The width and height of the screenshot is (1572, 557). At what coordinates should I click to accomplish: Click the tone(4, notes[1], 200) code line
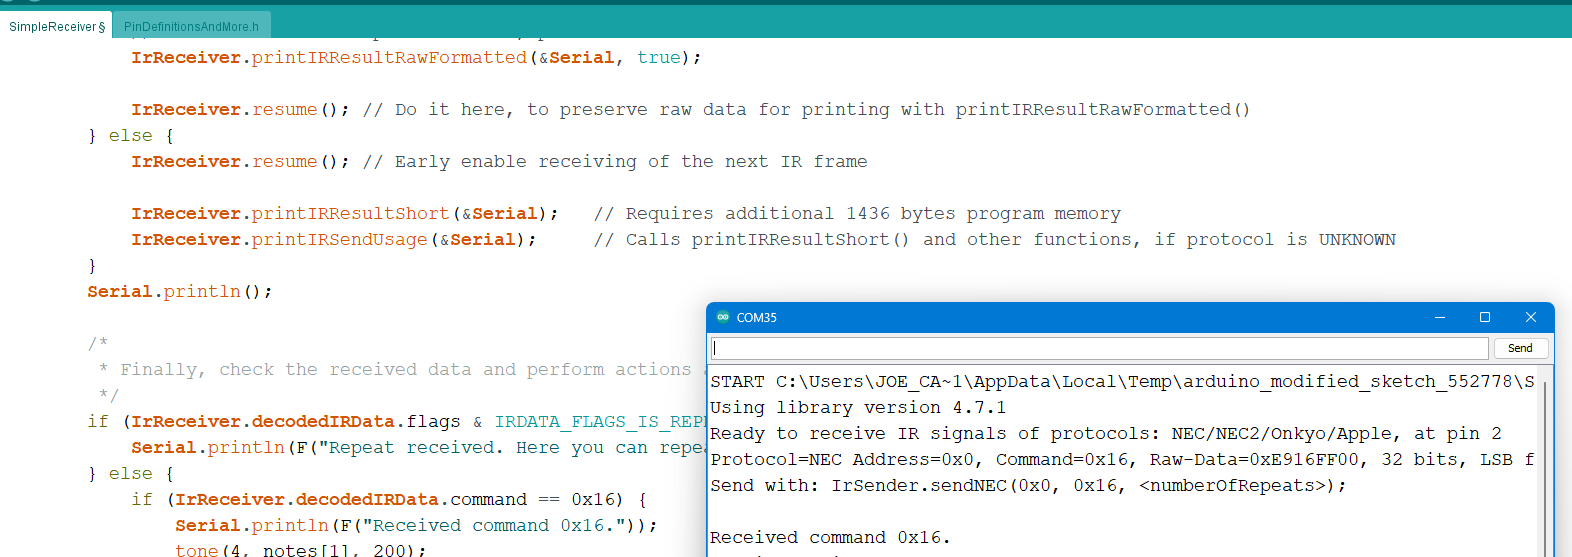pyautogui.click(x=301, y=550)
